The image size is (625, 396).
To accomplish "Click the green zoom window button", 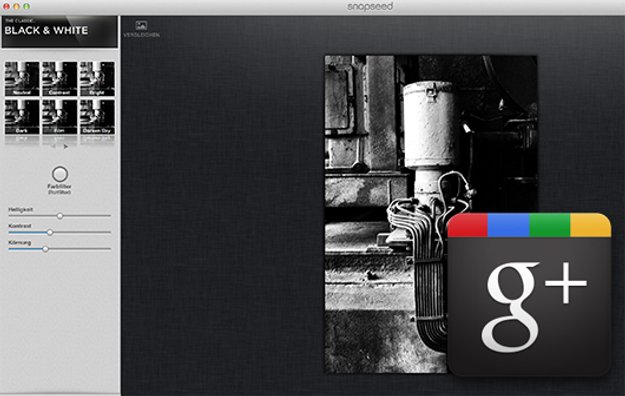I will pos(27,6).
